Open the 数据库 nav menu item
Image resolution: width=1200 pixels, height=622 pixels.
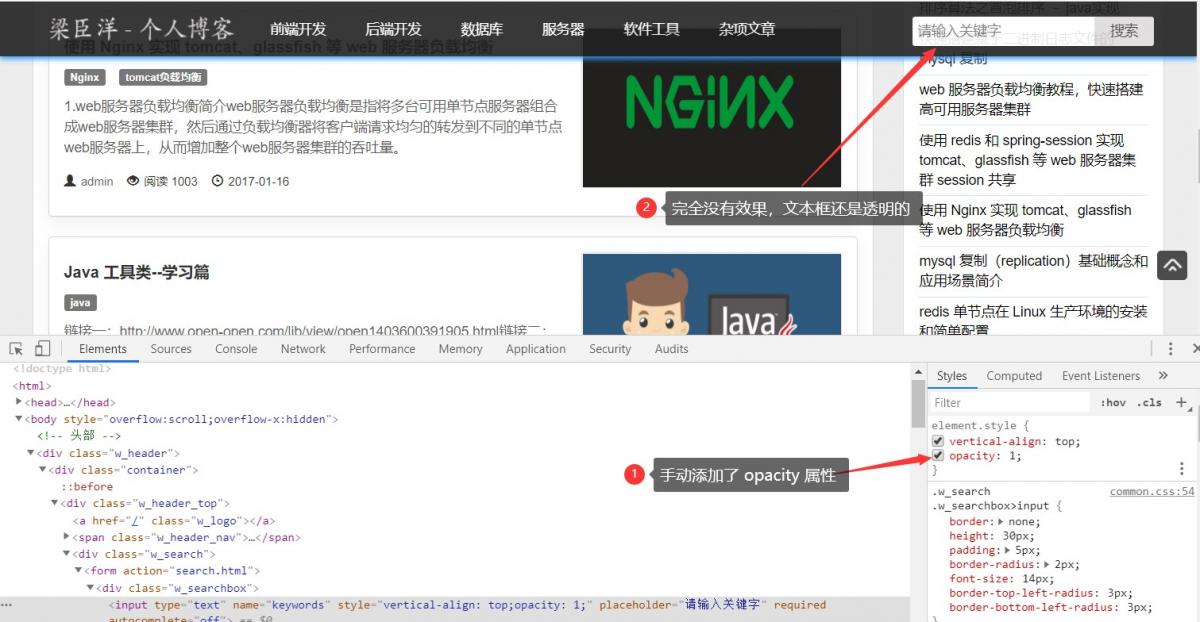tap(481, 29)
